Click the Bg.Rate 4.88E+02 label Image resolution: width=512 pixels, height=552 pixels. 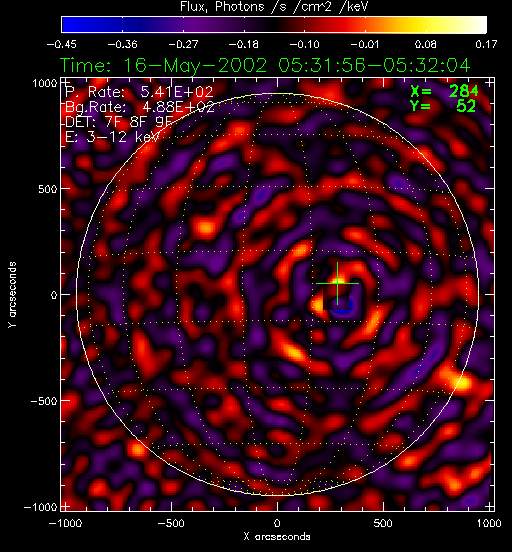[140, 107]
